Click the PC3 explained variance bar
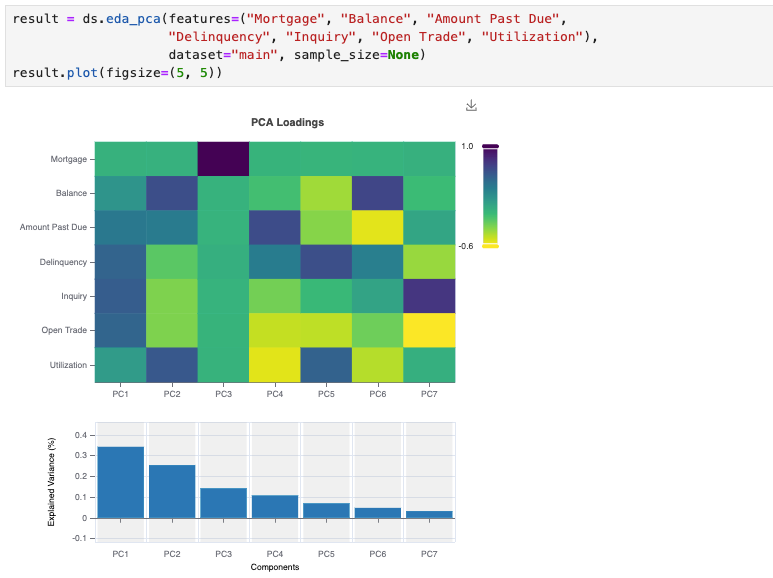The height and width of the screenshot is (578, 773). 223,503
